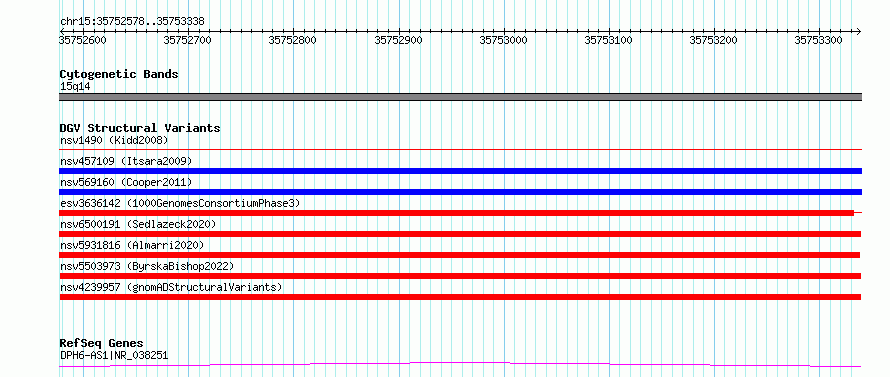The width and height of the screenshot is (890, 377).
Task: Select nsv5503973 (ByrskaBishop2022) variant label
Action: [147, 266]
